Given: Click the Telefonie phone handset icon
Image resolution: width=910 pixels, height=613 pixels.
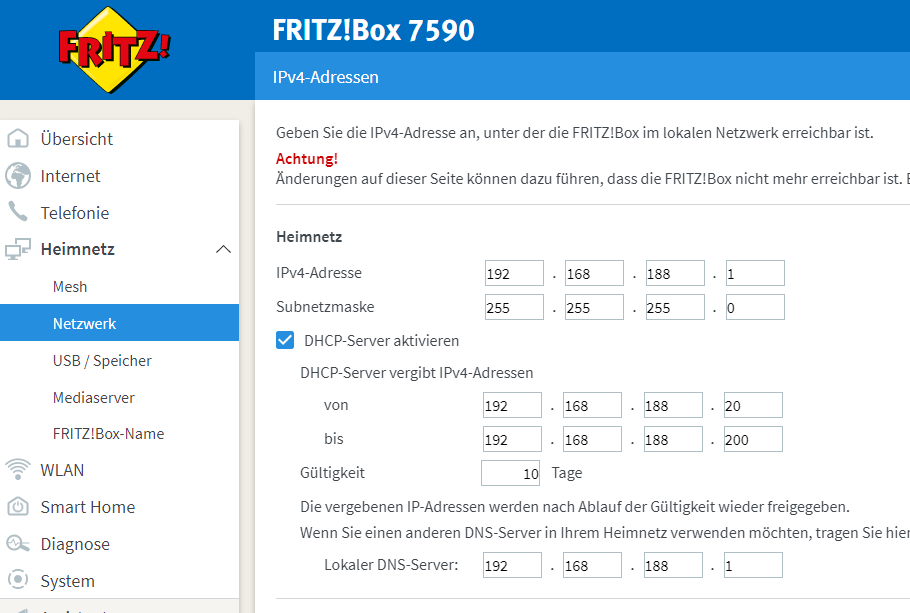Looking at the screenshot, I should pyautogui.click(x=18, y=212).
